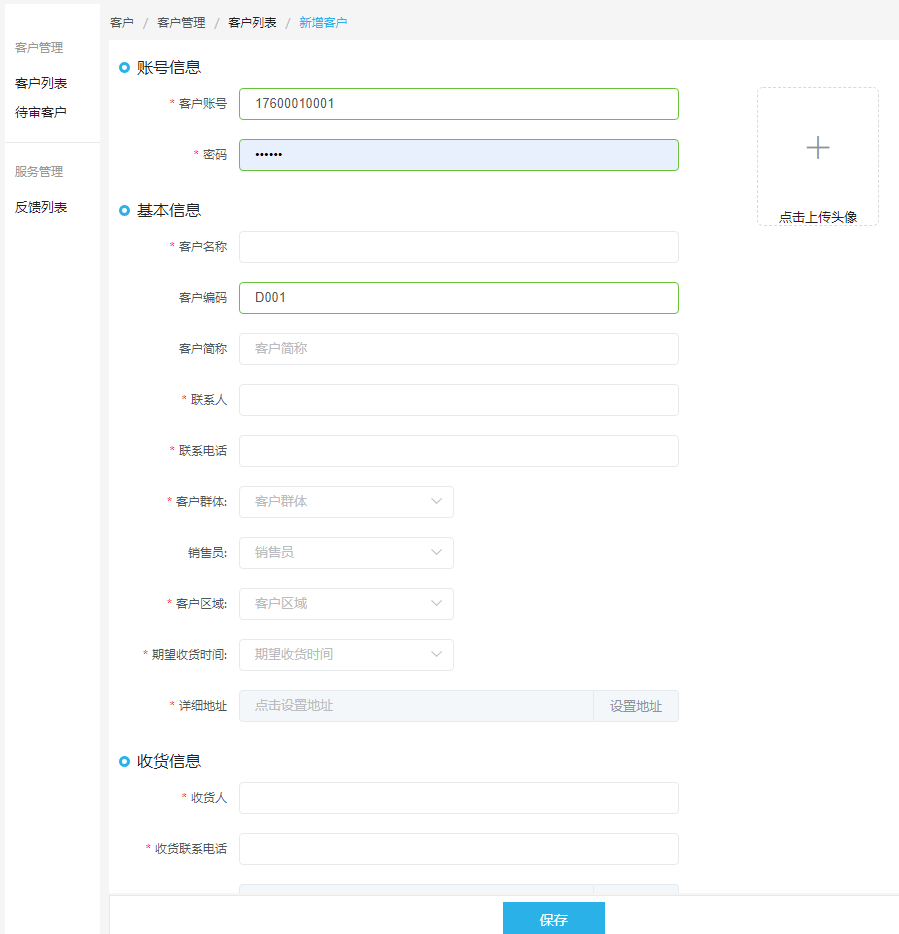Screen dimensions: 899x934
Task: Click the 客户简称 input field
Action: (459, 349)
